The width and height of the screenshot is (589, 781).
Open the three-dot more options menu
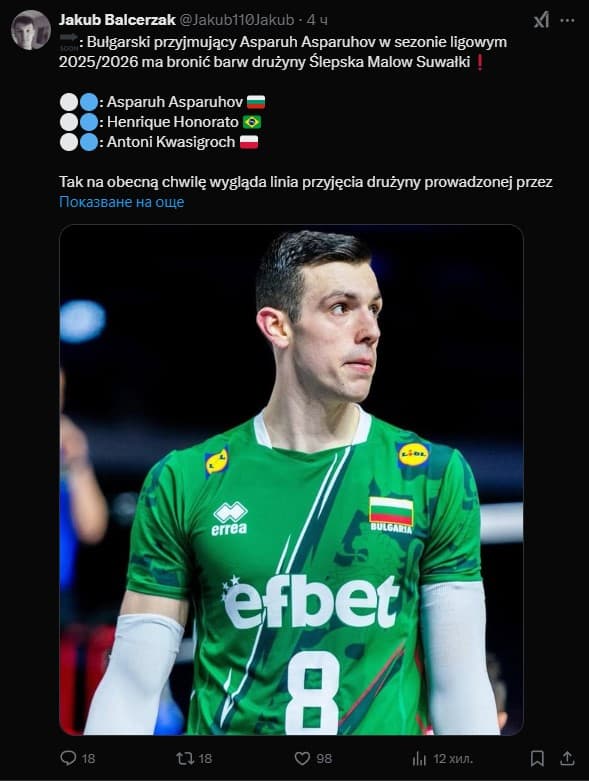[x=567, y=20]
